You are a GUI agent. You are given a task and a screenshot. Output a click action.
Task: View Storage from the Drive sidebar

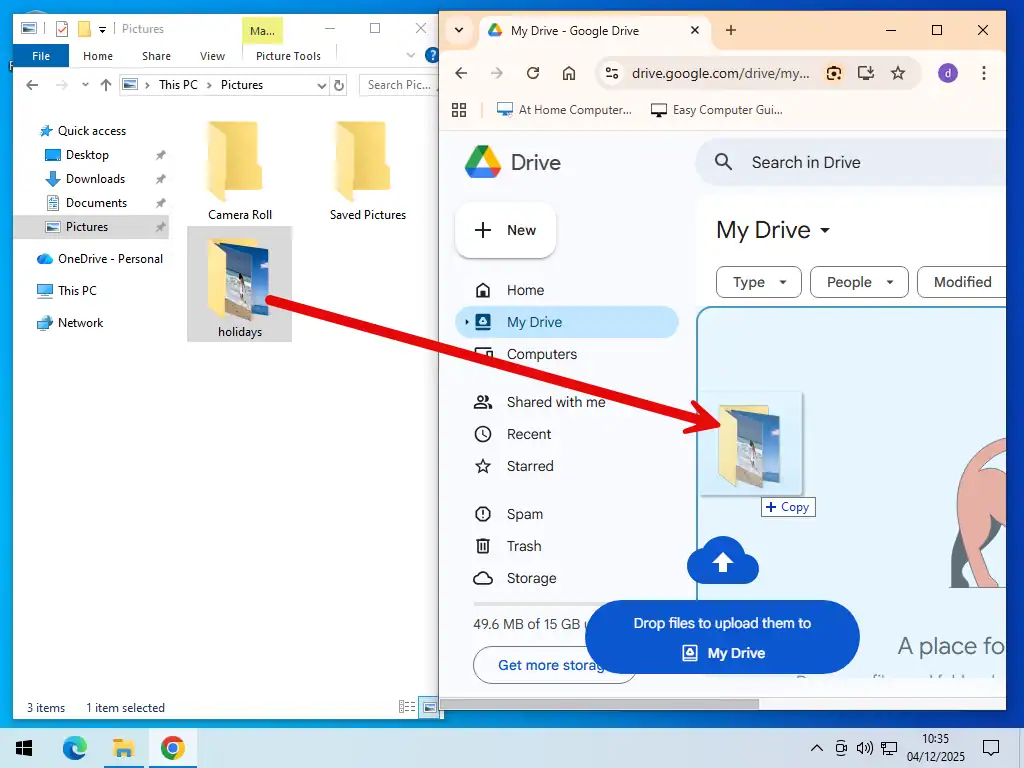click(x=532, y=578)
